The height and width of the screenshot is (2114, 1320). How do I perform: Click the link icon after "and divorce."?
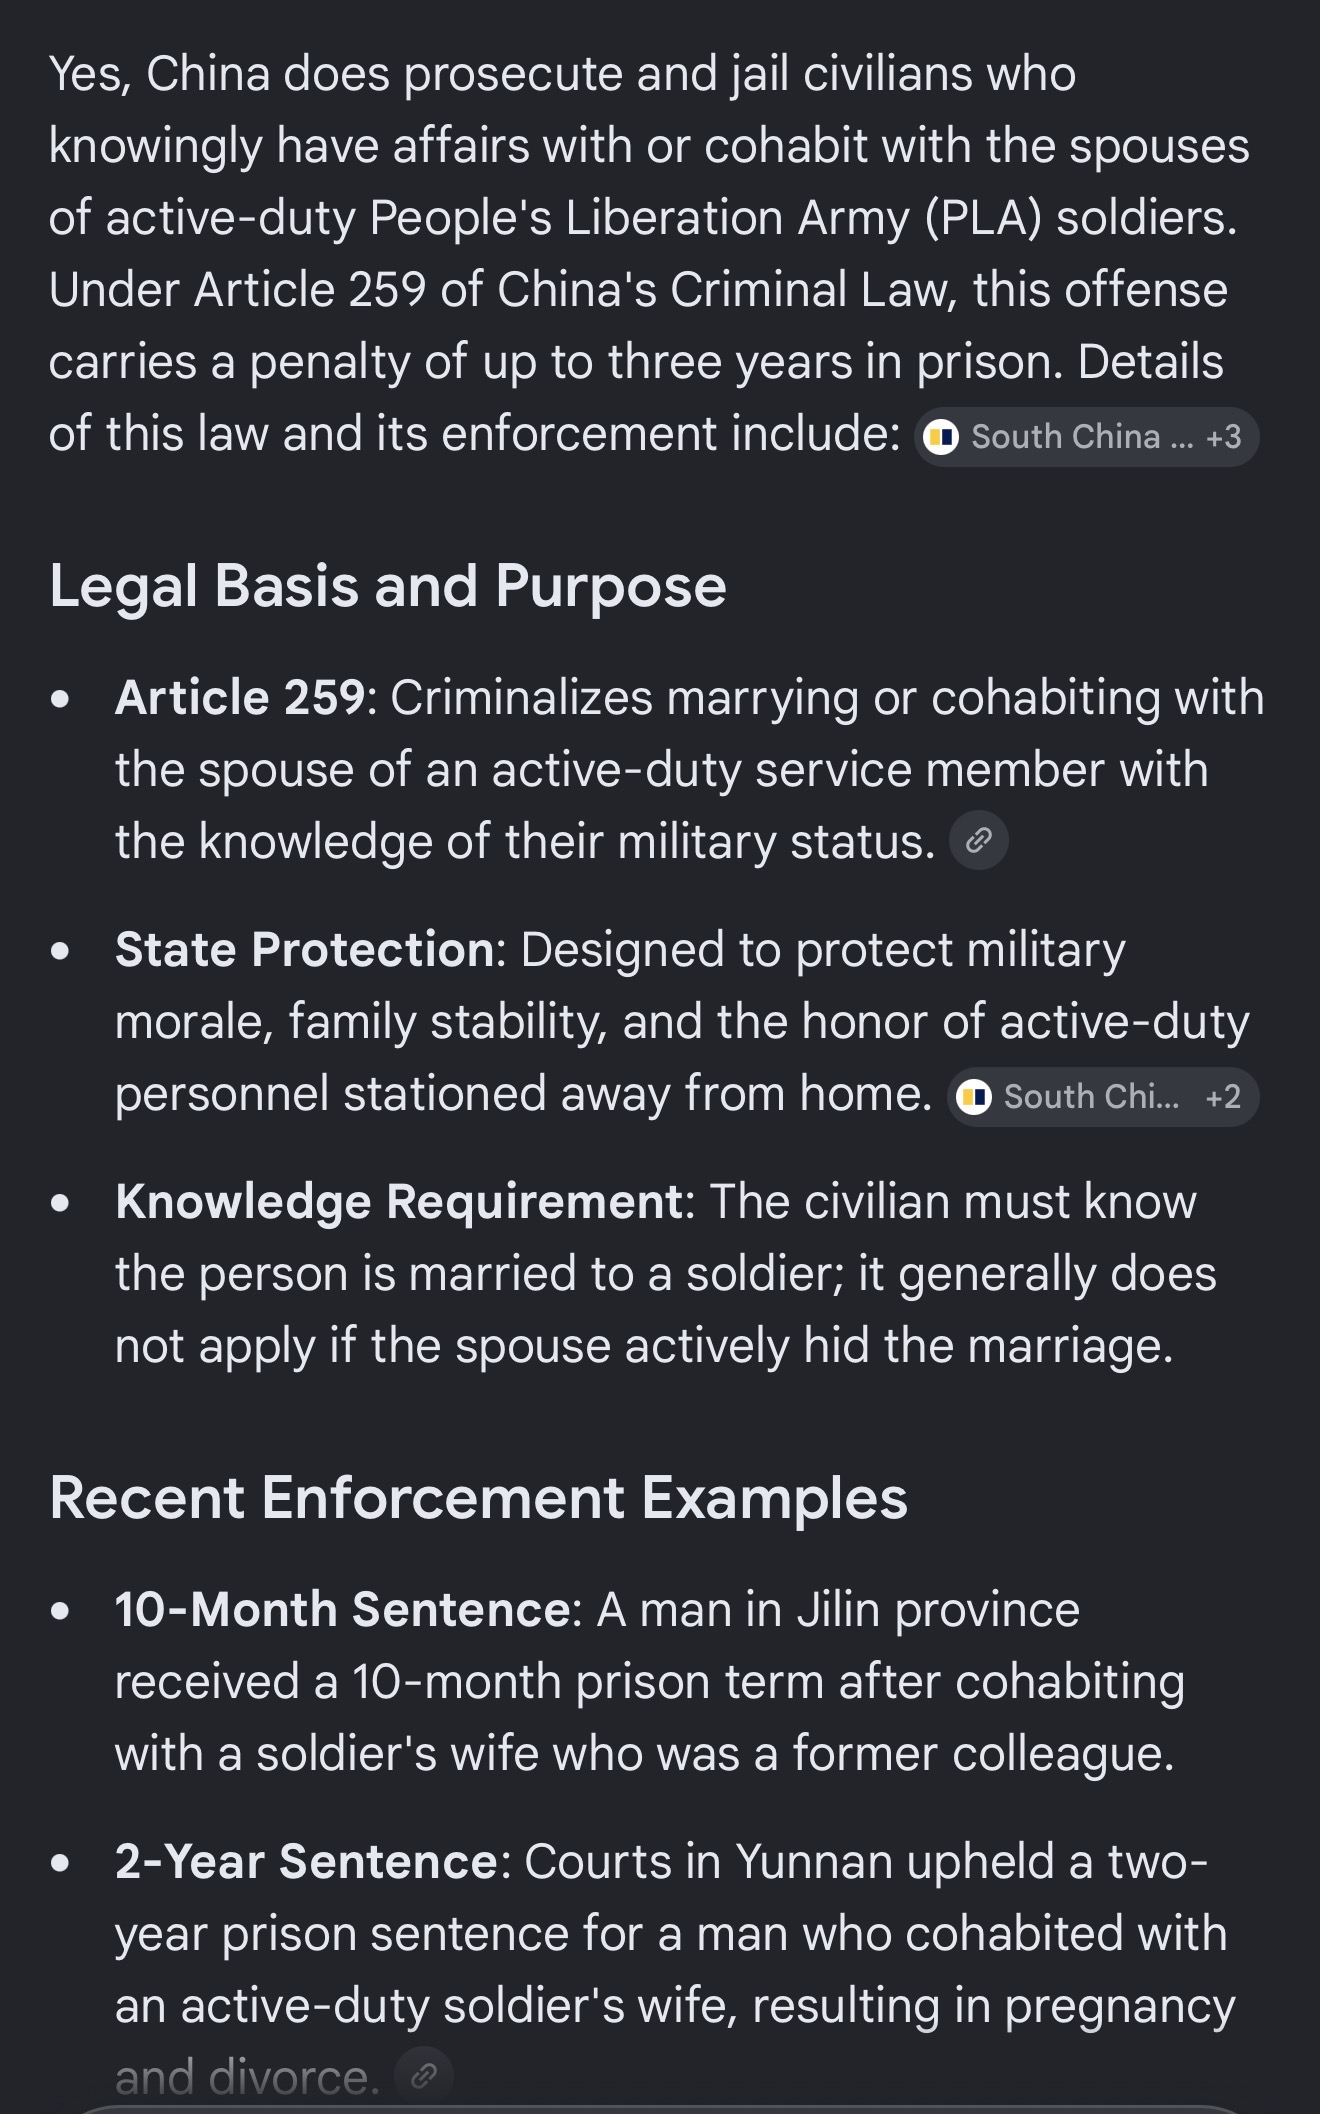pyautogui.click(x=424, y=2076)
